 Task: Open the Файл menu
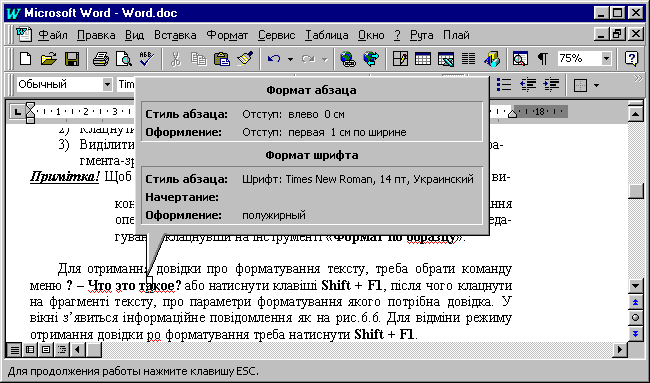(x=53, y=35)
